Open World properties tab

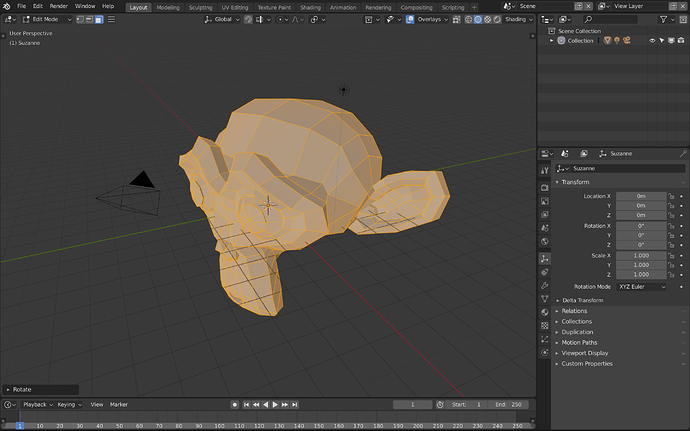pyautogui.click(x=545, y=241)
